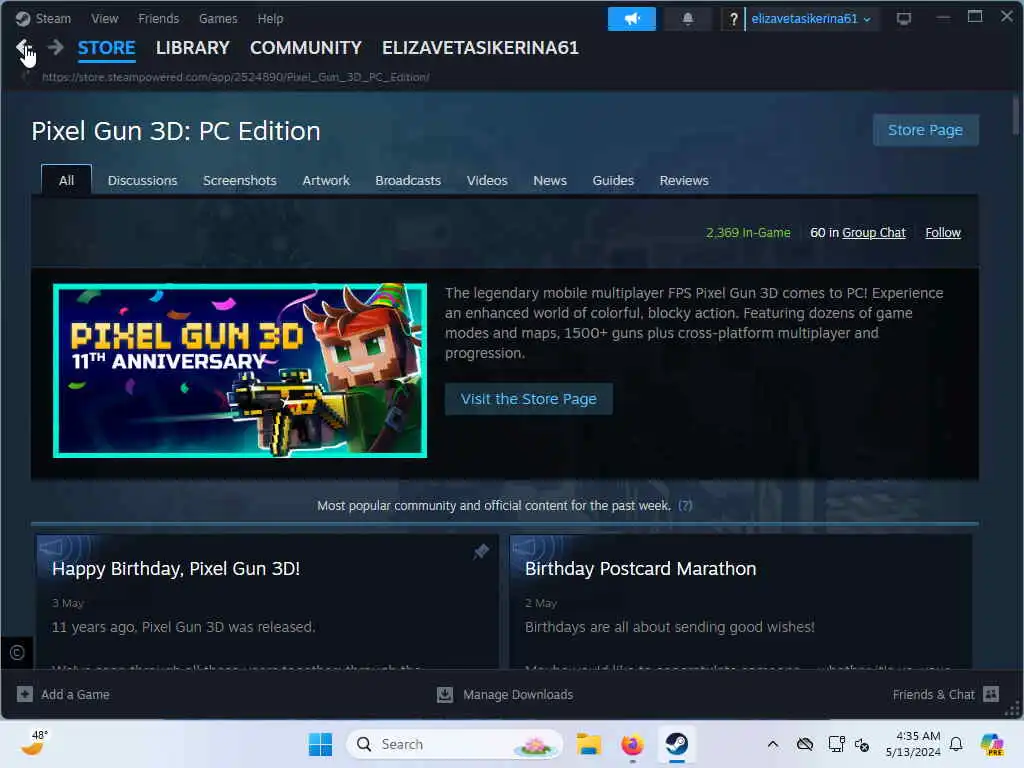Click the copyright icon at left edge
The image size is (1024, 768).
17,652
